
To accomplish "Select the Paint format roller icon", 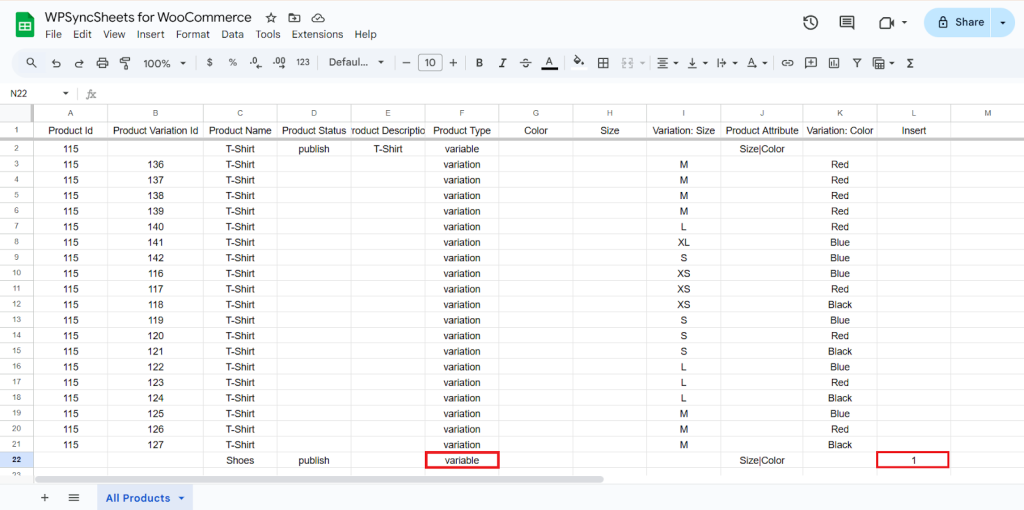I will (125, 63).
